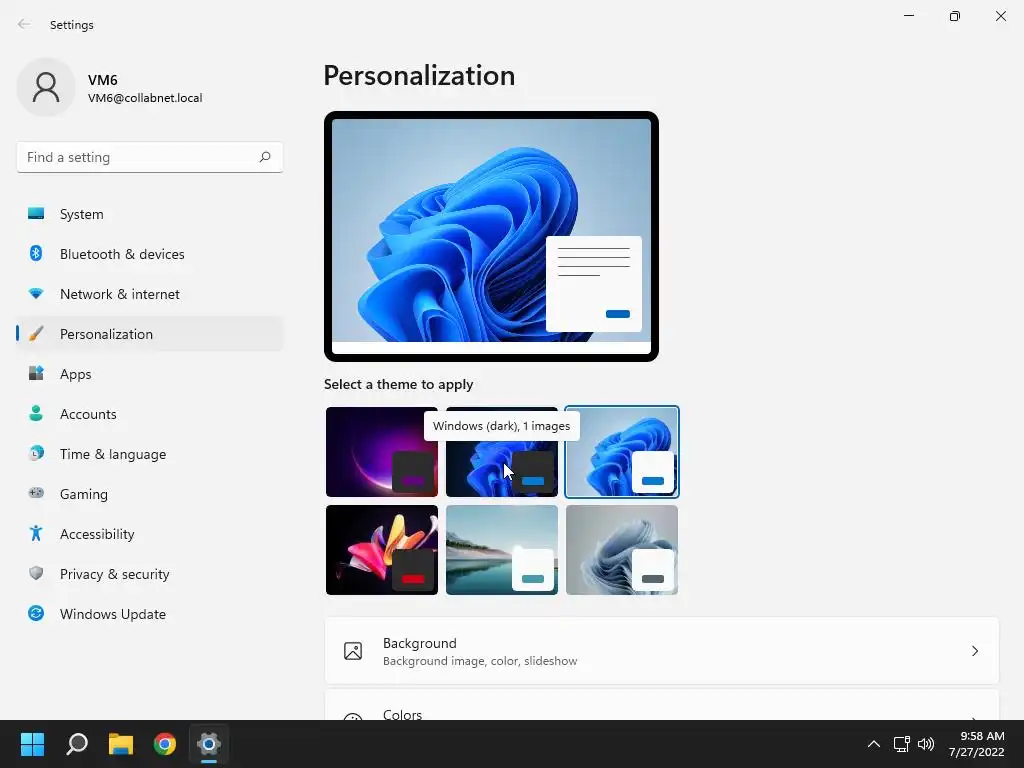Click the Apps icon in sidebar
This screenshot has height=768, width=1024.
(x=36, y=374)
